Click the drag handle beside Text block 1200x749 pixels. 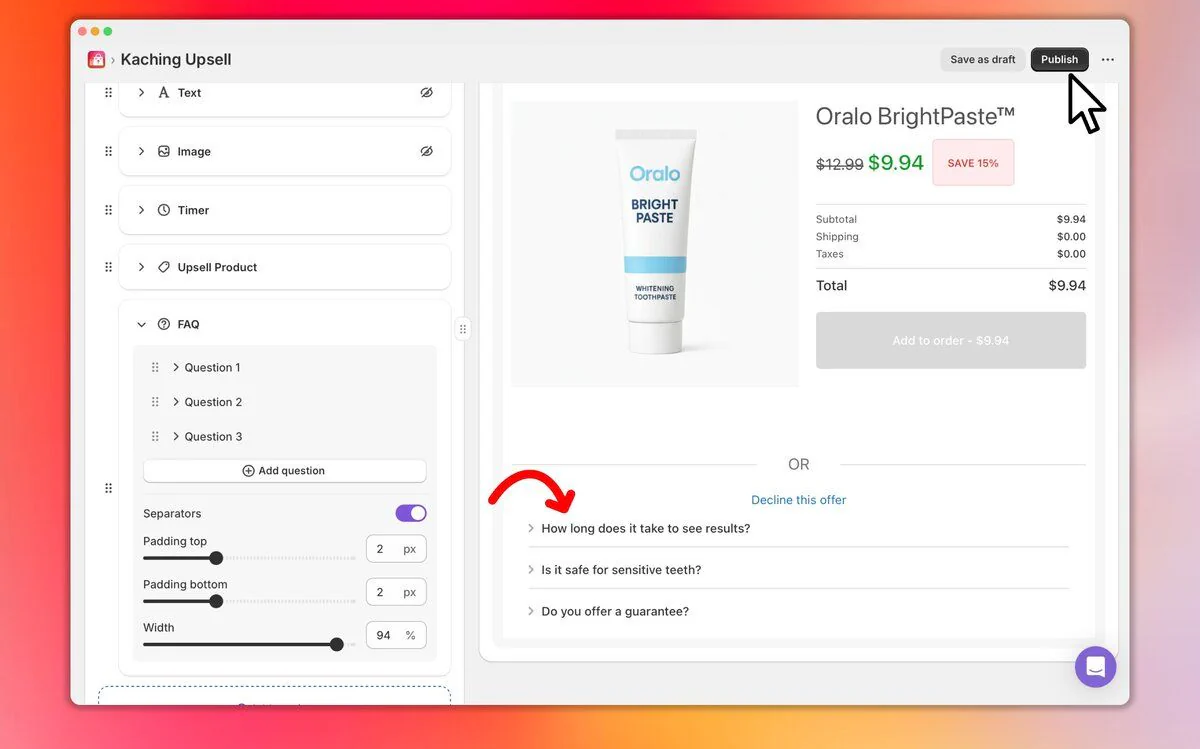pyautogui.click(x=109, y=92)
